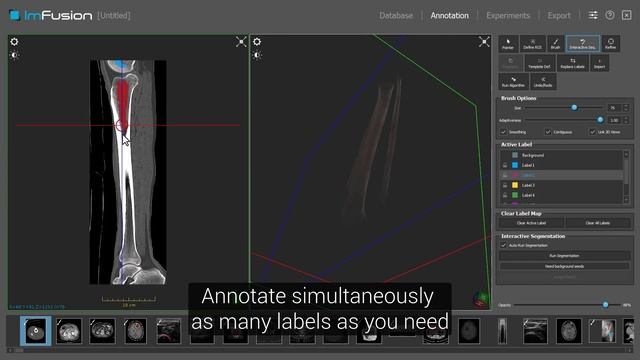Open the Template Def. tool
Viewport: 640px width, 360px height.
[x=539, y=63]
